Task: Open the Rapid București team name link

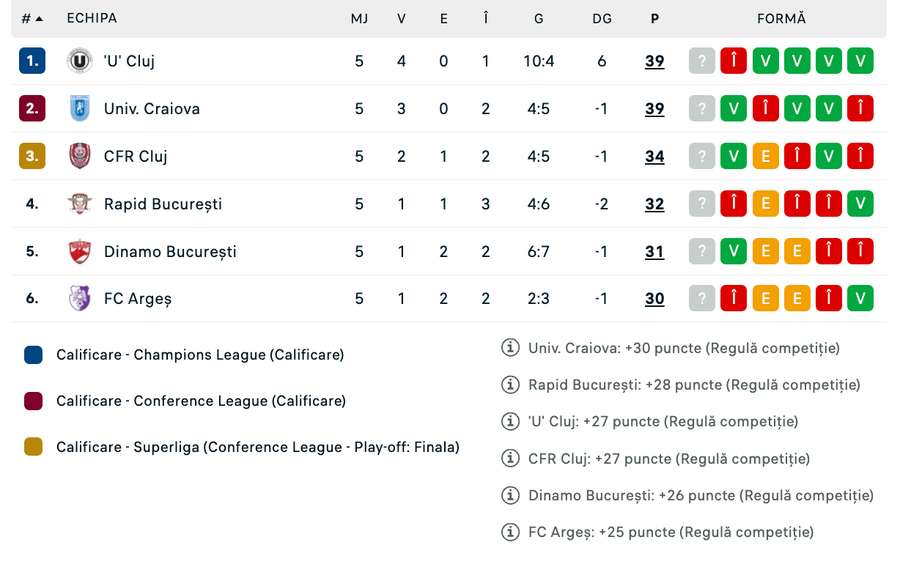Action: pos(163,204)
